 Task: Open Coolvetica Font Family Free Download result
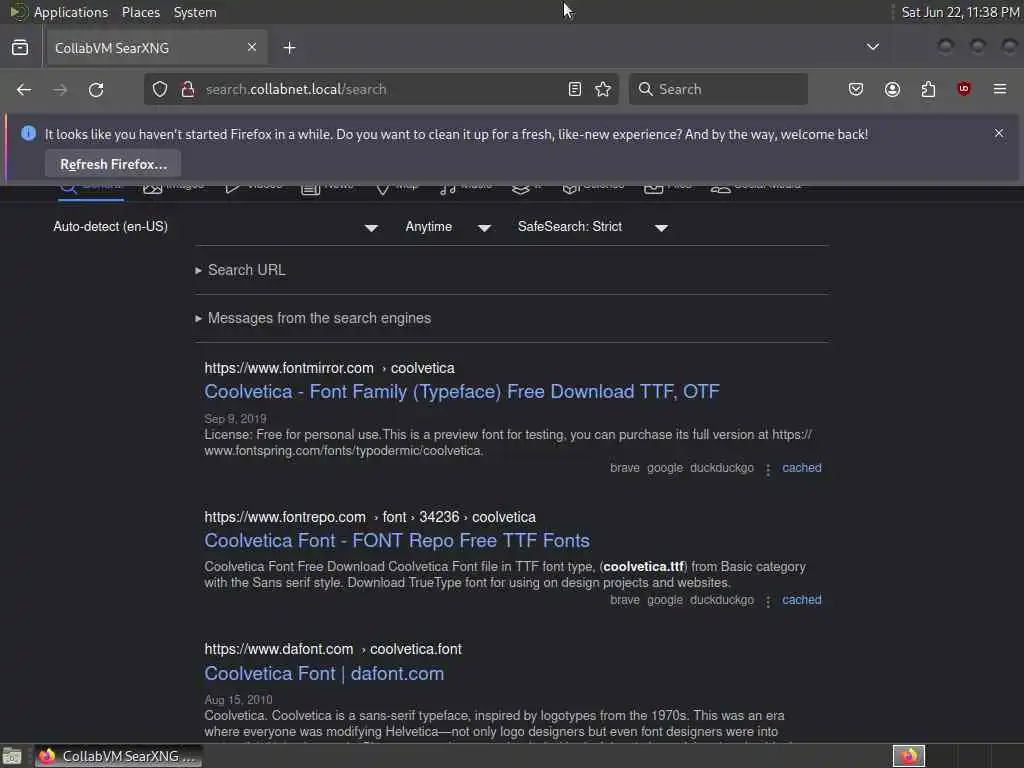coord(462,391)
